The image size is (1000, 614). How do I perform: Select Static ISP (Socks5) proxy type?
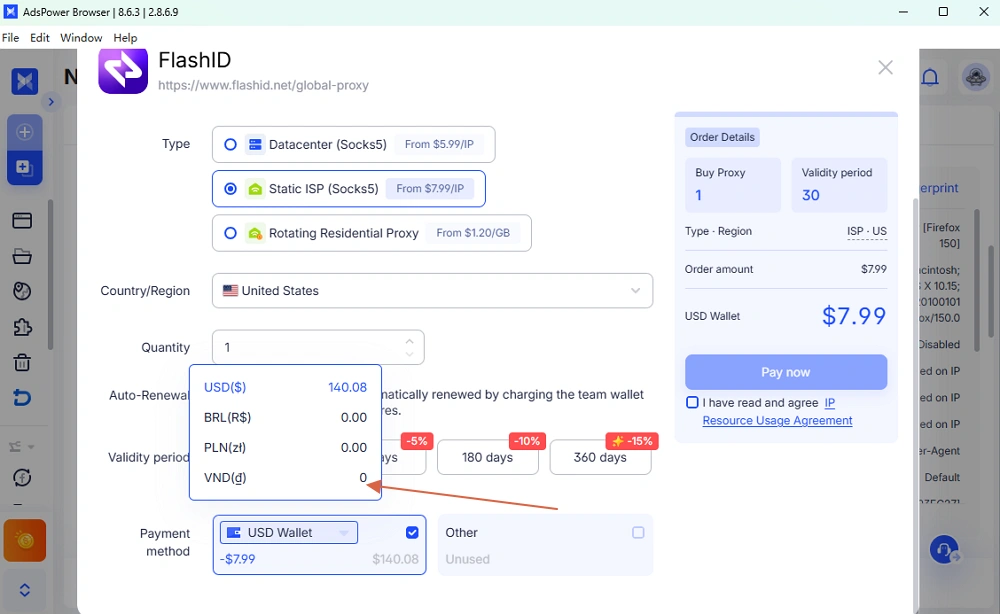348,189
